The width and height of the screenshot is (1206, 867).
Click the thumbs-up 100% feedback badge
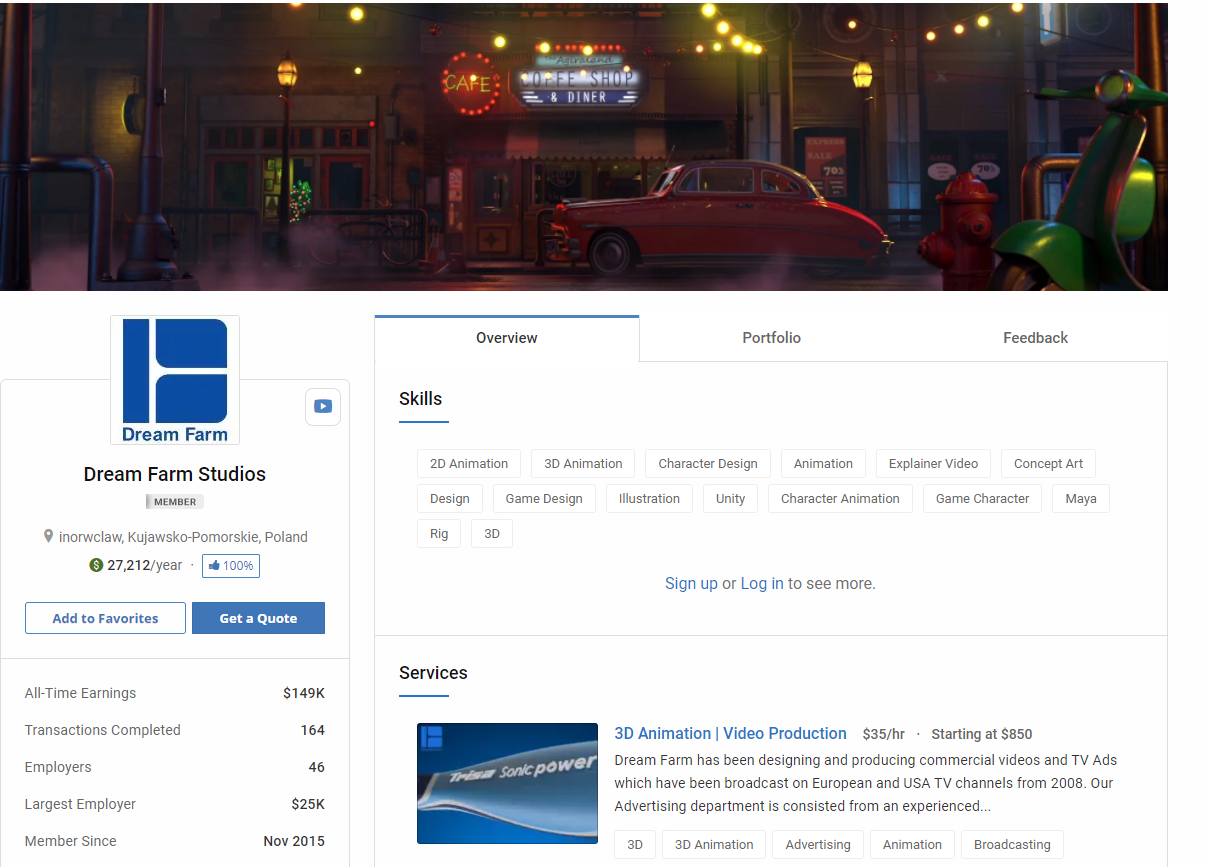click(230, 565)
